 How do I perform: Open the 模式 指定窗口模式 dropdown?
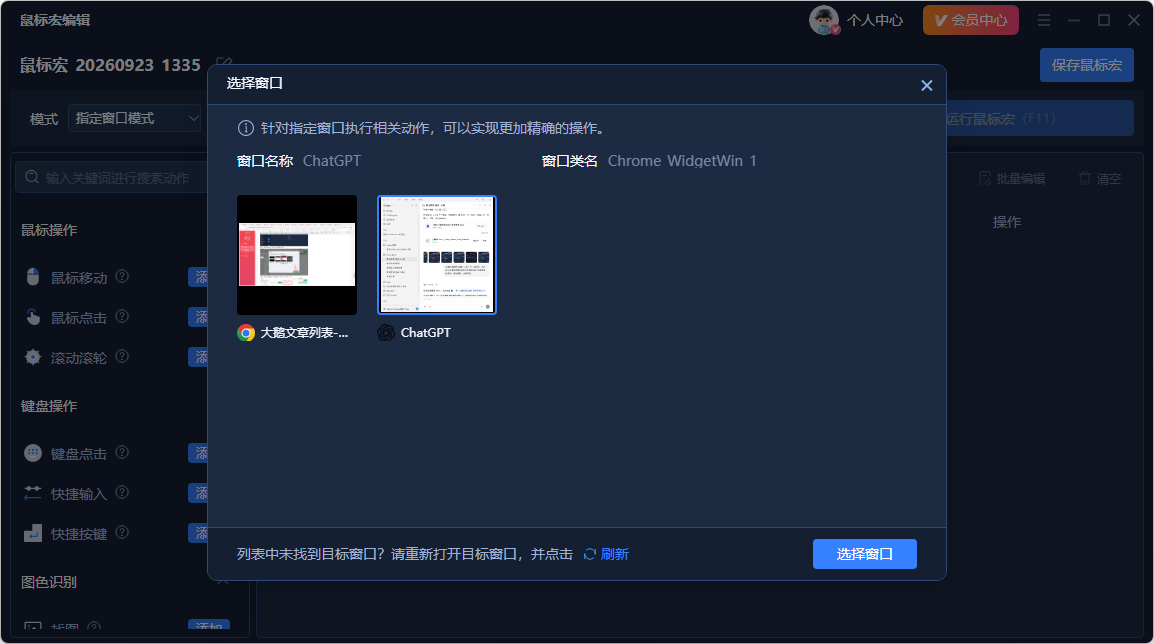click(135, 118)
